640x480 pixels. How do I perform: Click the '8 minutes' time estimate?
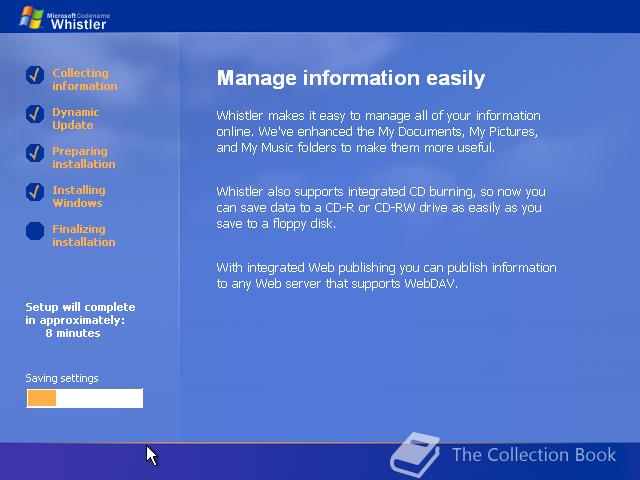(73, 333)
